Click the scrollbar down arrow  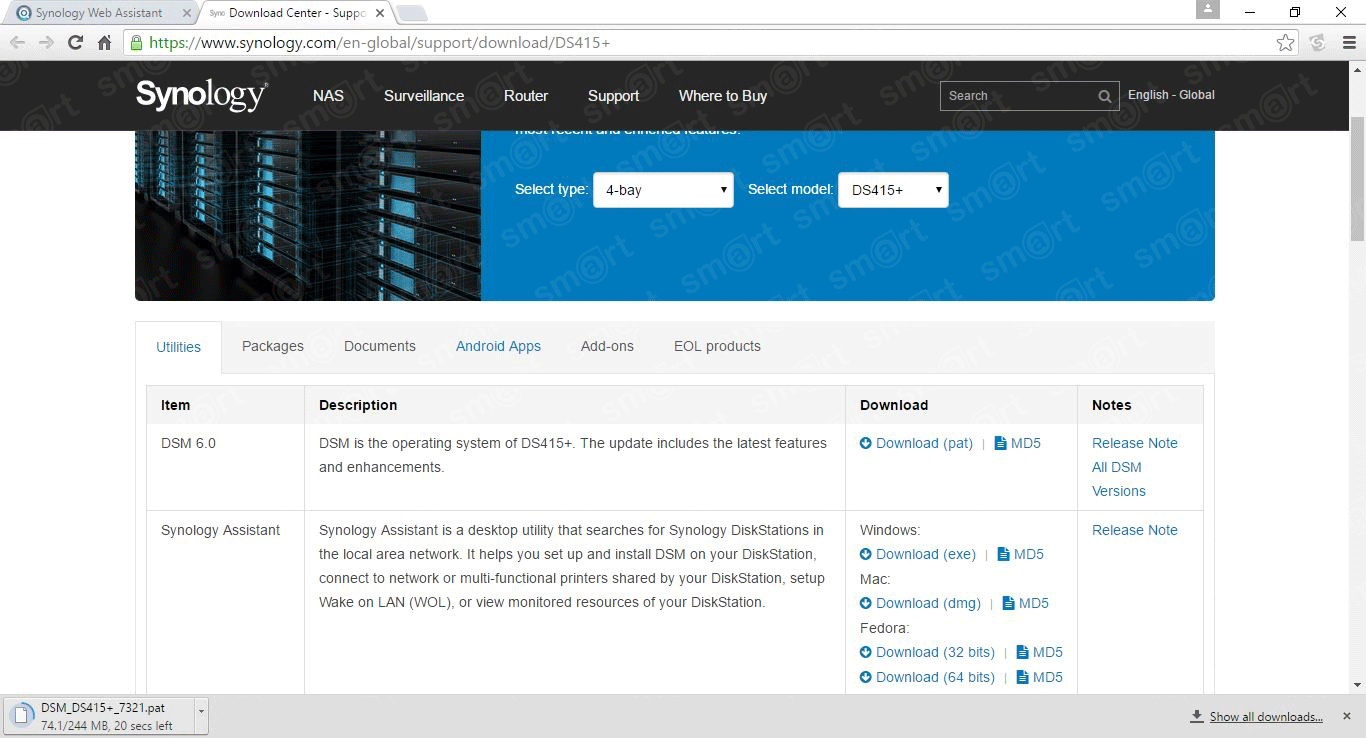click(x=1357, y=685)
